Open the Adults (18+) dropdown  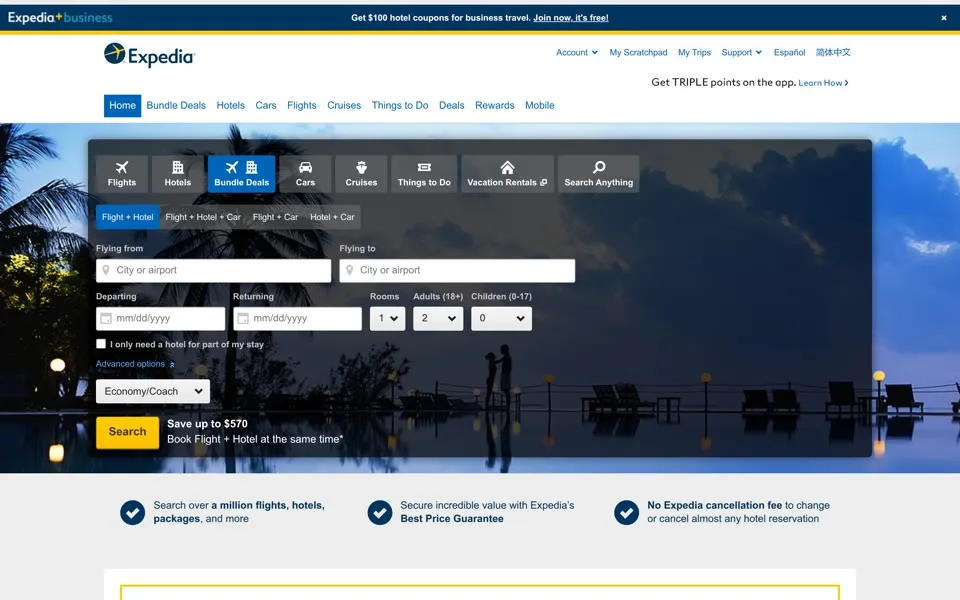point(438,318)
